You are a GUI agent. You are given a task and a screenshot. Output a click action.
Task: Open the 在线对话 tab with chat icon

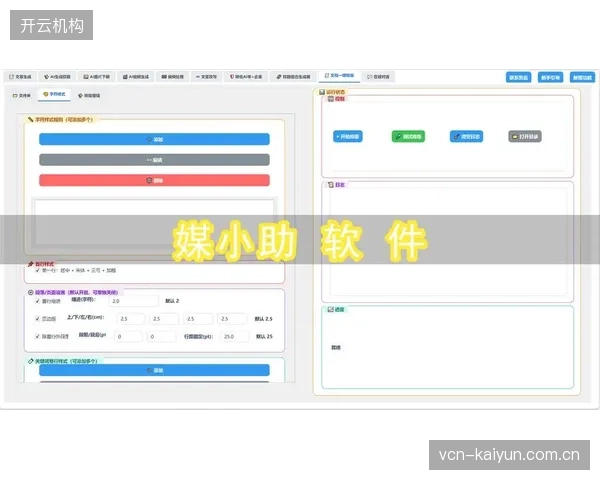click(x=378, y=77)
